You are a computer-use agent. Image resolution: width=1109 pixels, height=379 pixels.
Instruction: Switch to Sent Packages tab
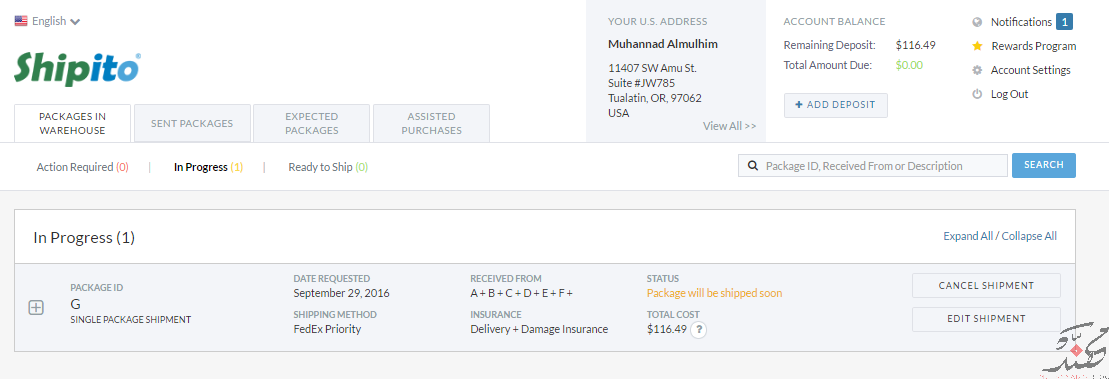point(192,123)
